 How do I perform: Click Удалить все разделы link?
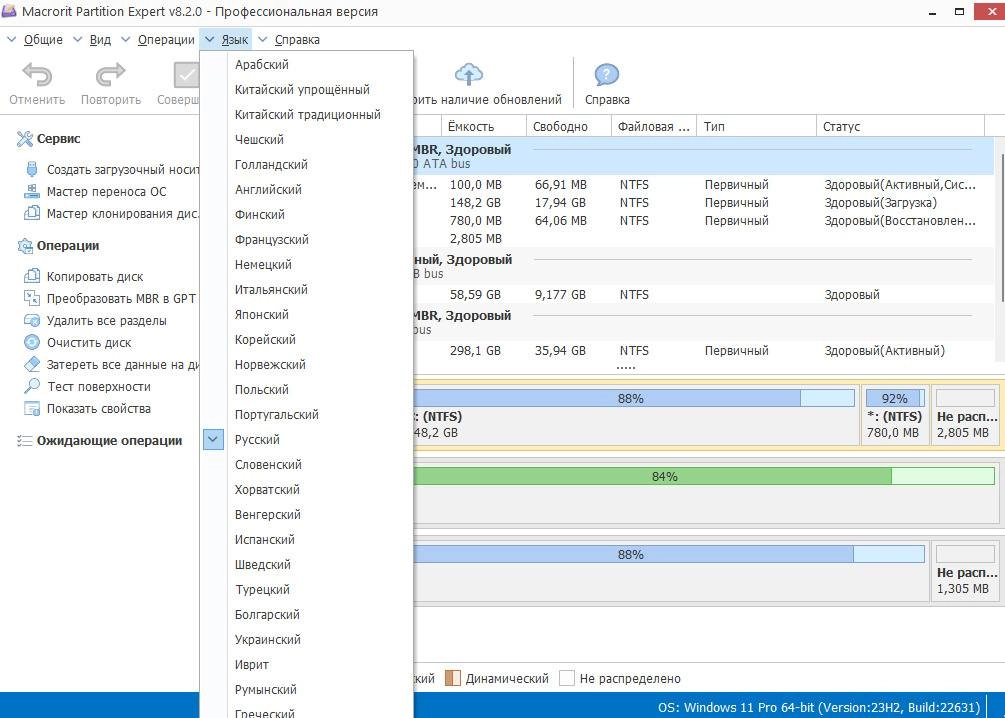106,321
